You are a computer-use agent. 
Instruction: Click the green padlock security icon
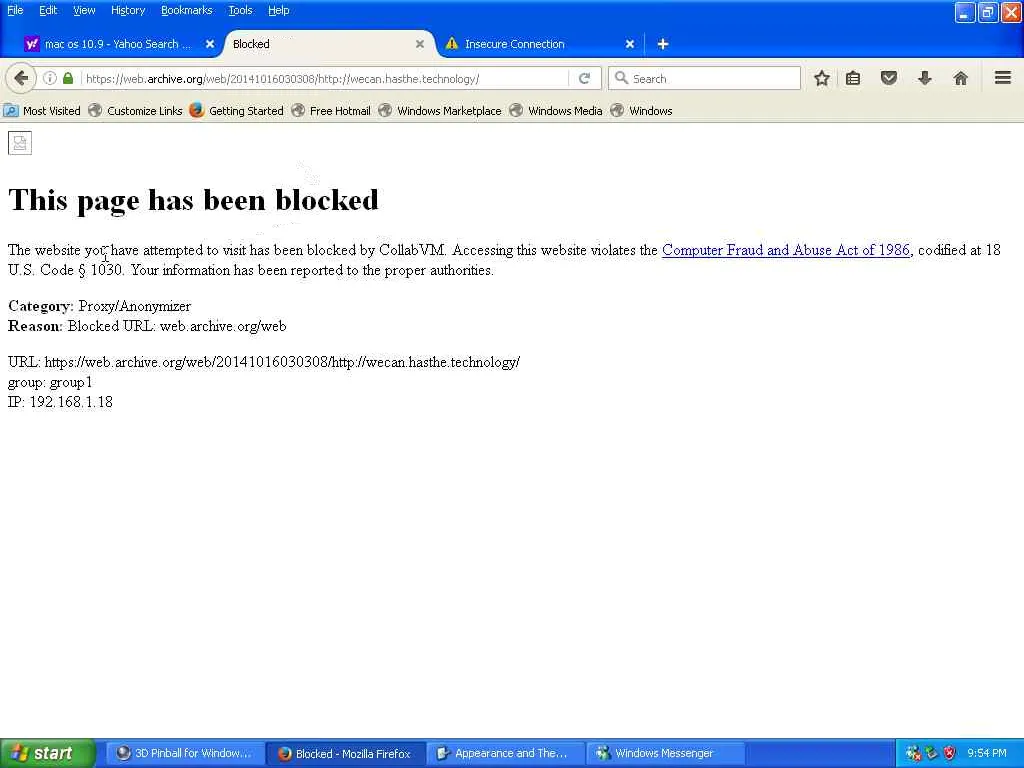point(68,78)
